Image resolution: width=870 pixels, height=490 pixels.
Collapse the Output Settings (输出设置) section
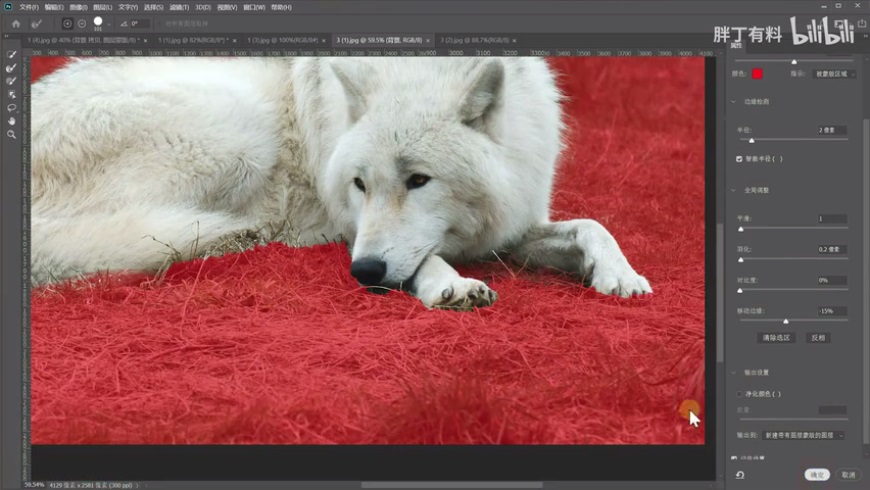pos(735,373)
